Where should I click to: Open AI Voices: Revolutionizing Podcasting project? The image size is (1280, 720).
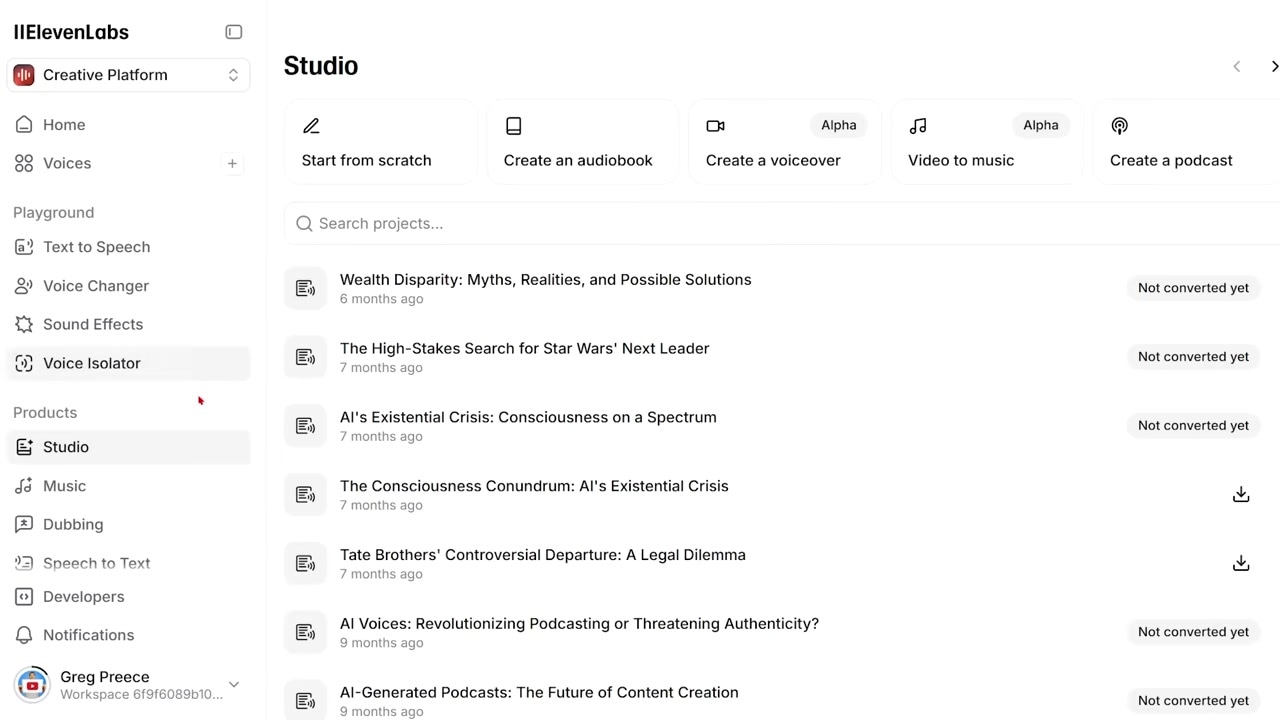(579, 623)
